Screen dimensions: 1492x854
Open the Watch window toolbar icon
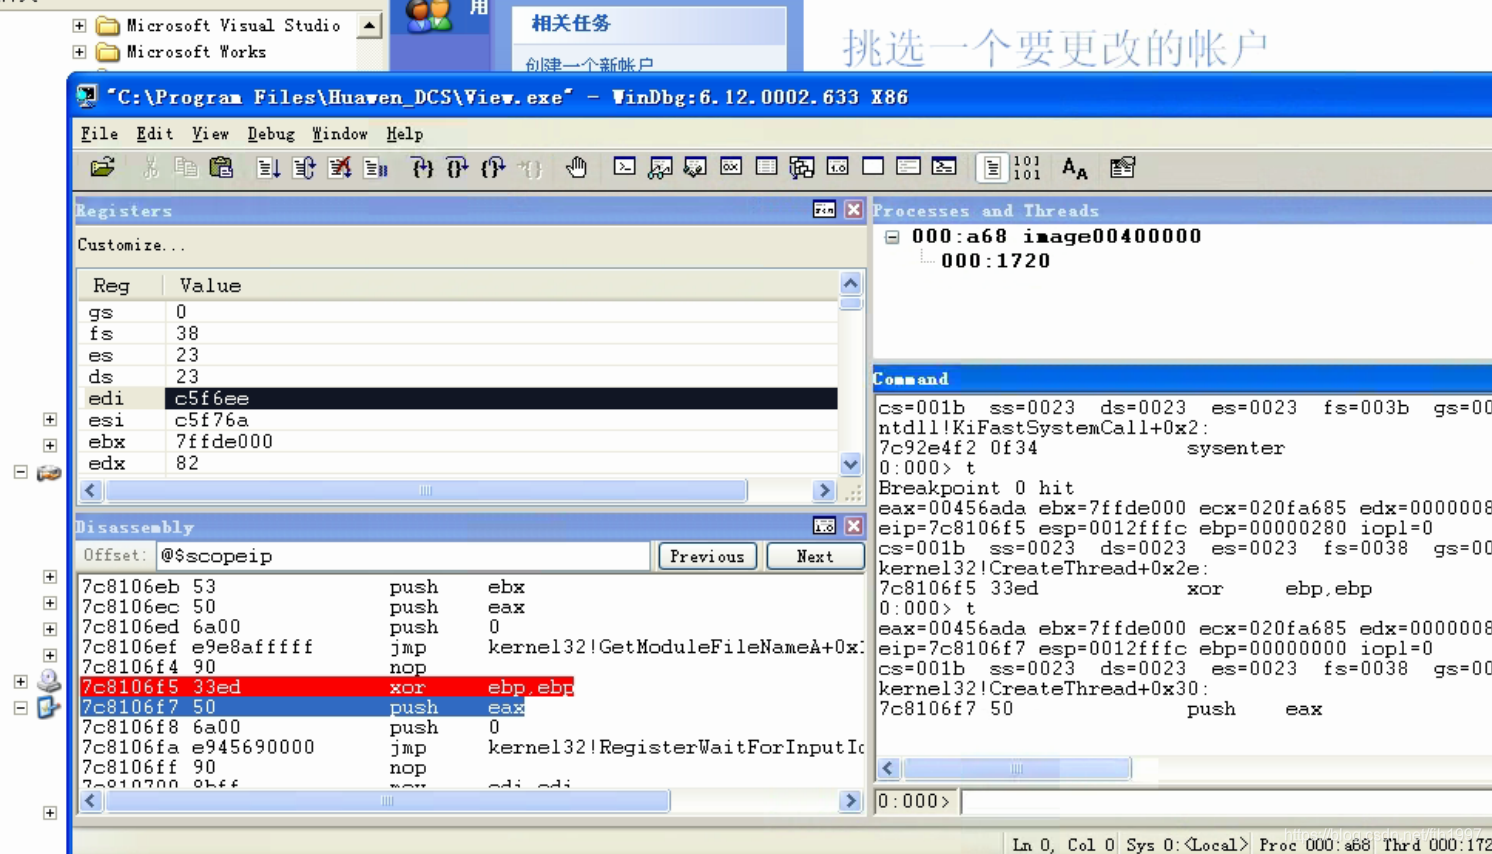(x=660, y=167)
